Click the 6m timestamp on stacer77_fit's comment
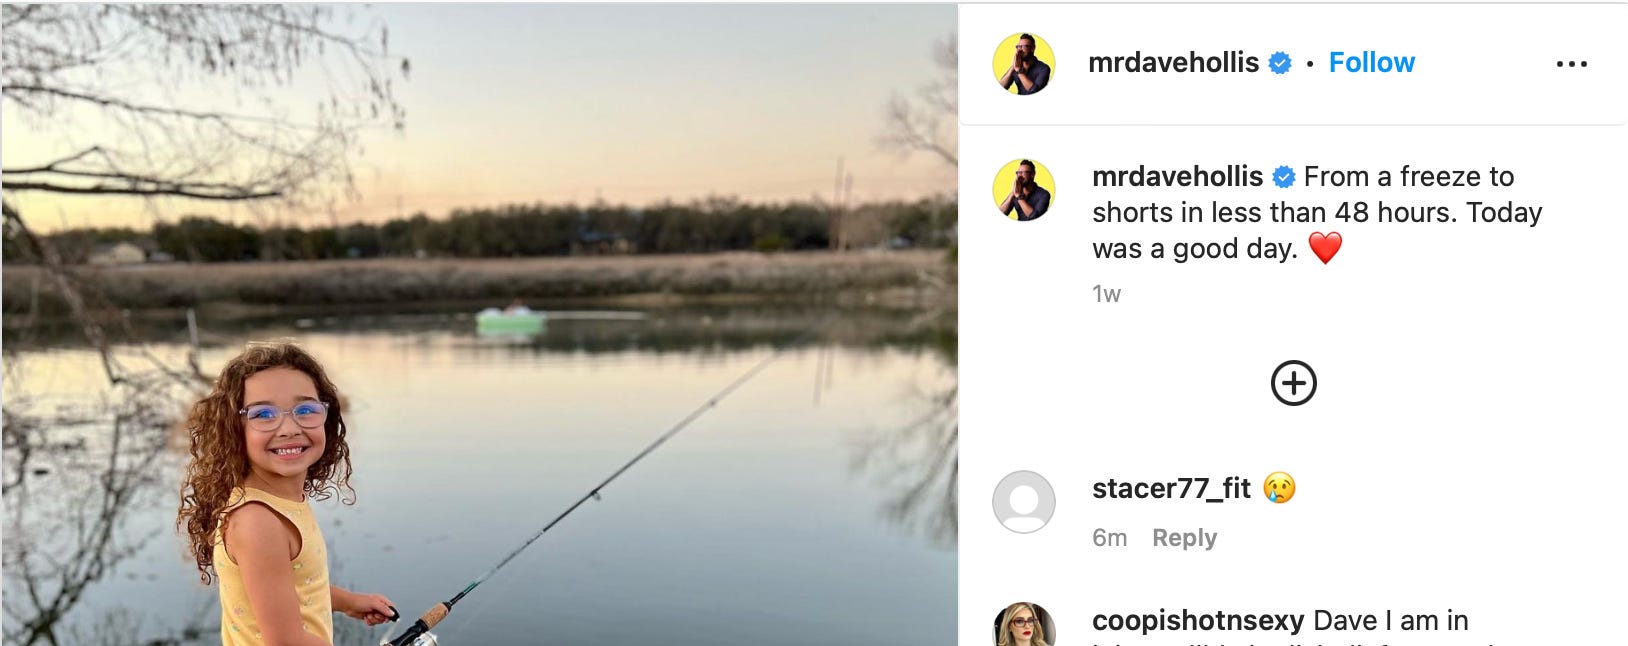This screenshot has width=1628, height=646. click(1109, 538)
